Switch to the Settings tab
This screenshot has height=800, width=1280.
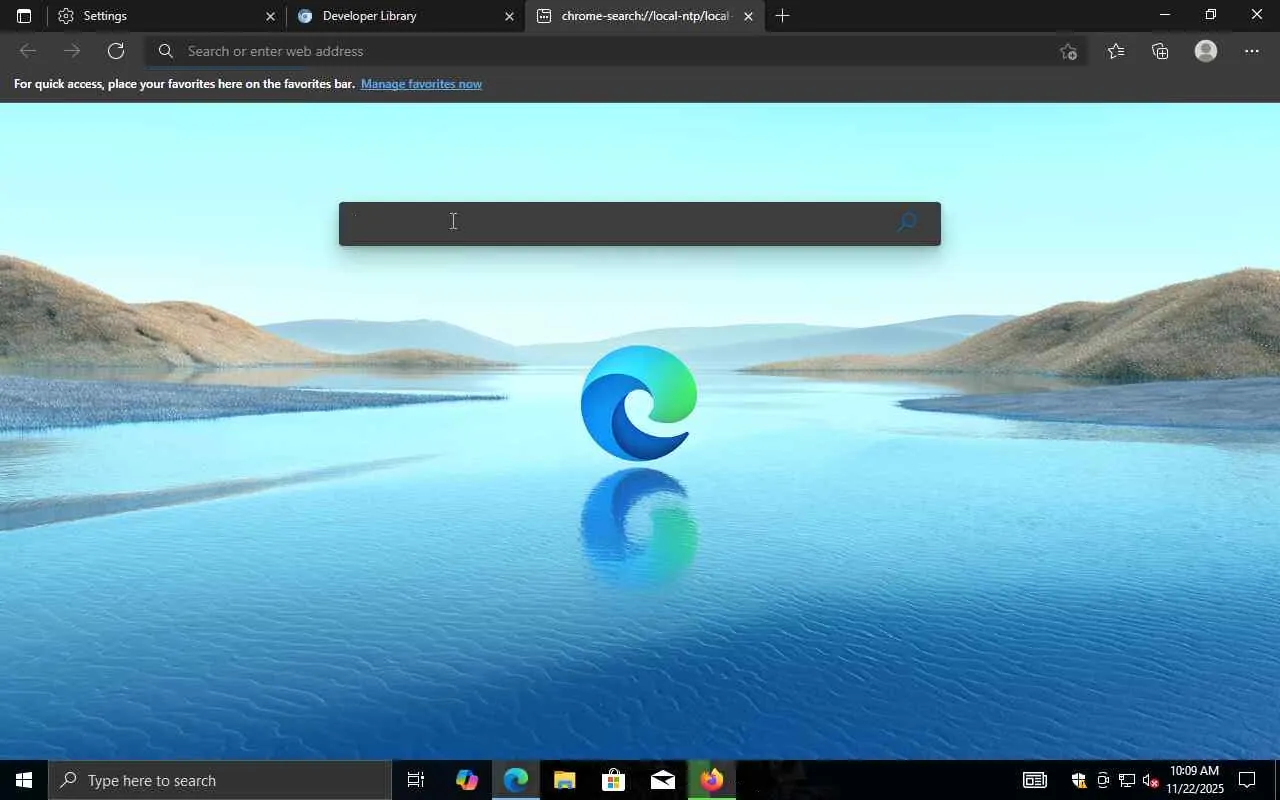point(166,16)
